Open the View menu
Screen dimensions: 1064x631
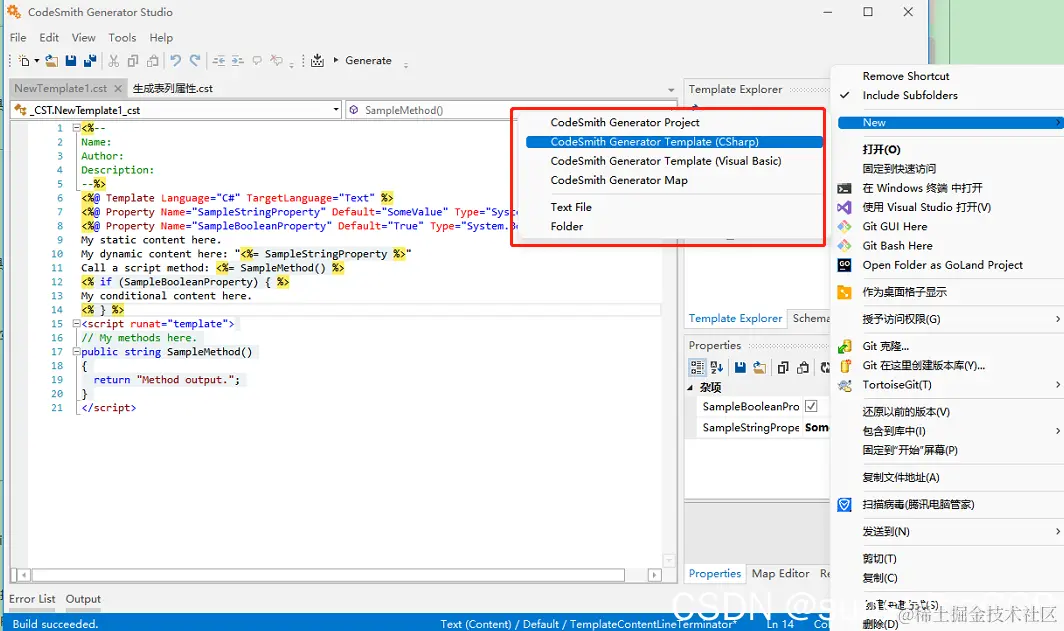coord(83,37)
